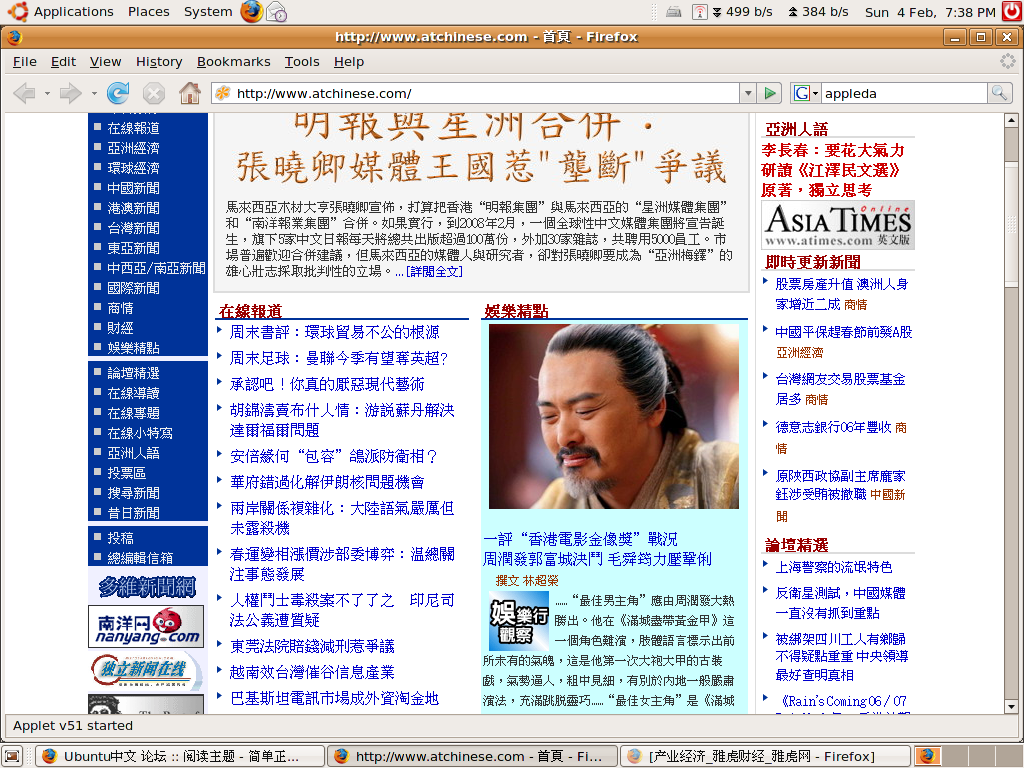This screenshot has width=1024, height=768.
Task: Open 周末足球：曼聯今季有望奪英超 link
Action: tap(338, 359)
